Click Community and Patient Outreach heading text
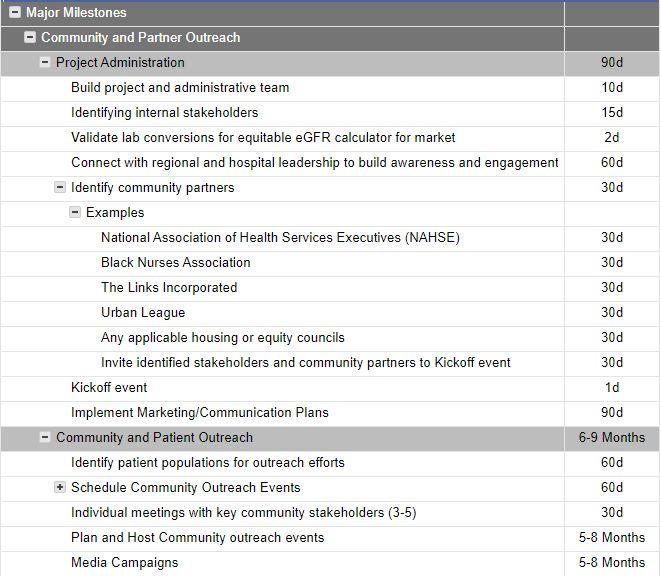The width and height of the screenshot is (661, 576). coord(155,437)
